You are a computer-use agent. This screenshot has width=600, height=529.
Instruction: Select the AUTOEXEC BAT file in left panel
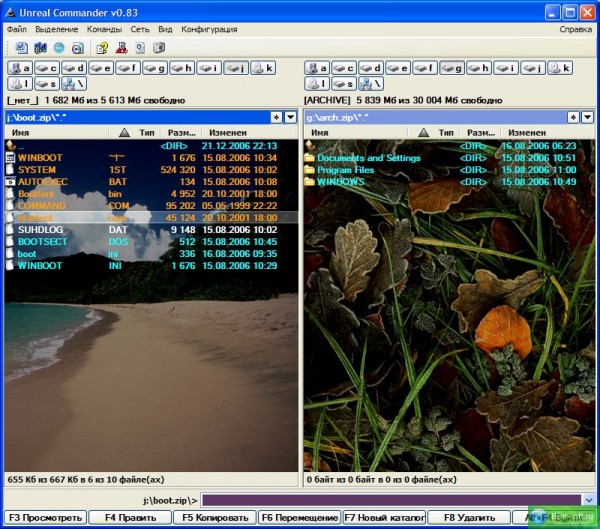[x=41, y=182]
